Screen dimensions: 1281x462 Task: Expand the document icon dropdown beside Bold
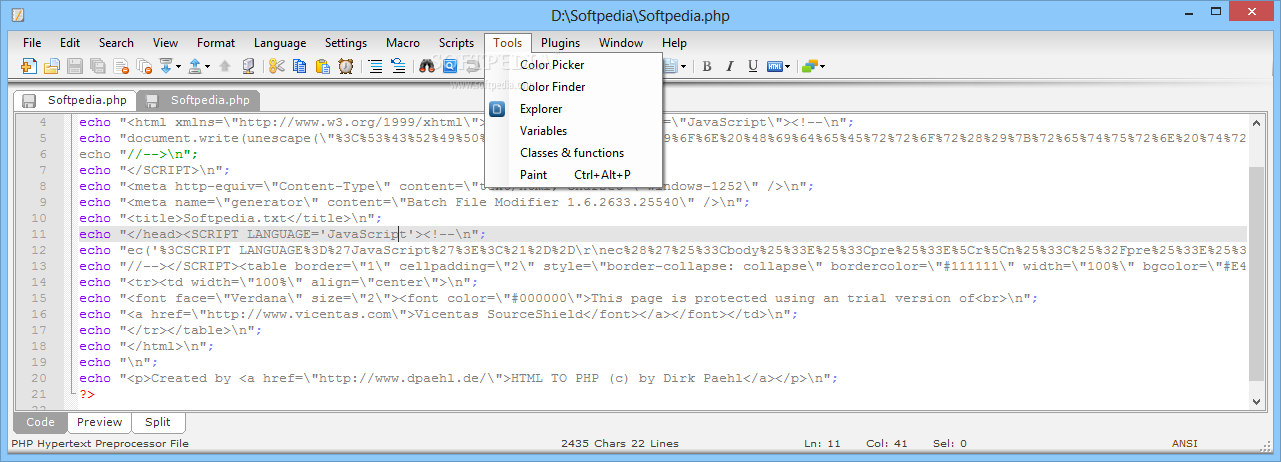pyautogui.click(x=684, y=66)
